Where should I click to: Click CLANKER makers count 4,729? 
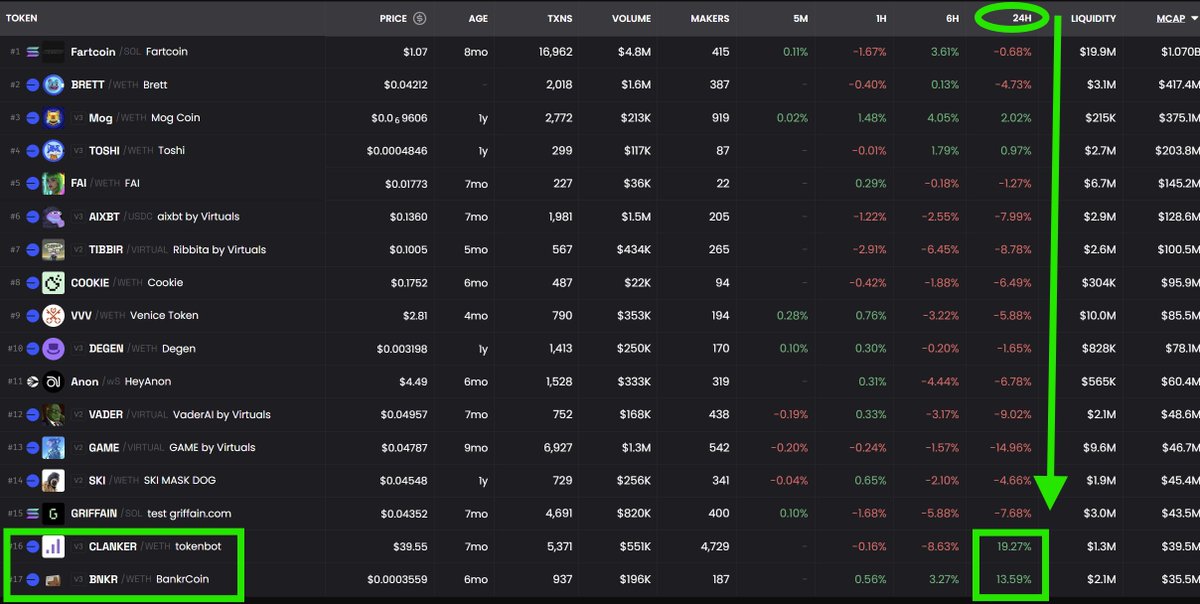point(713,547)
